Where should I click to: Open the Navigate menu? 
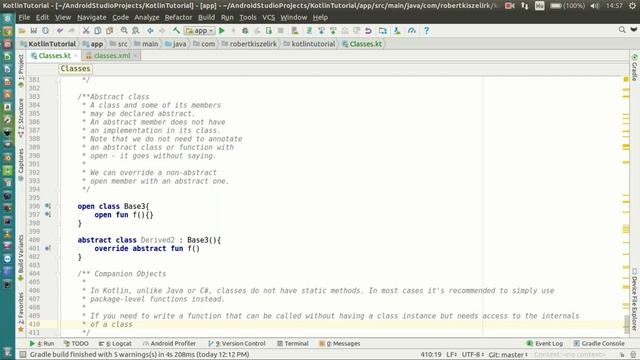91,17
